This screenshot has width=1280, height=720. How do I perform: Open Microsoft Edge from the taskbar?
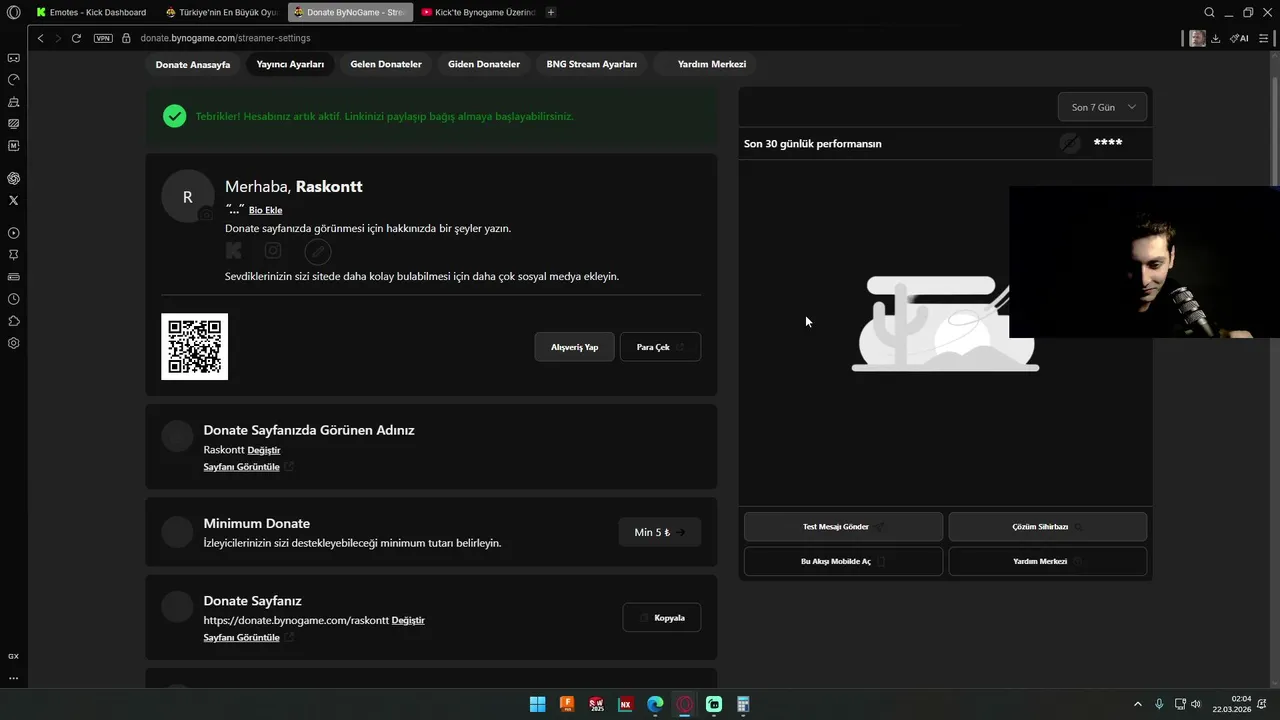(x=655, y=704)
